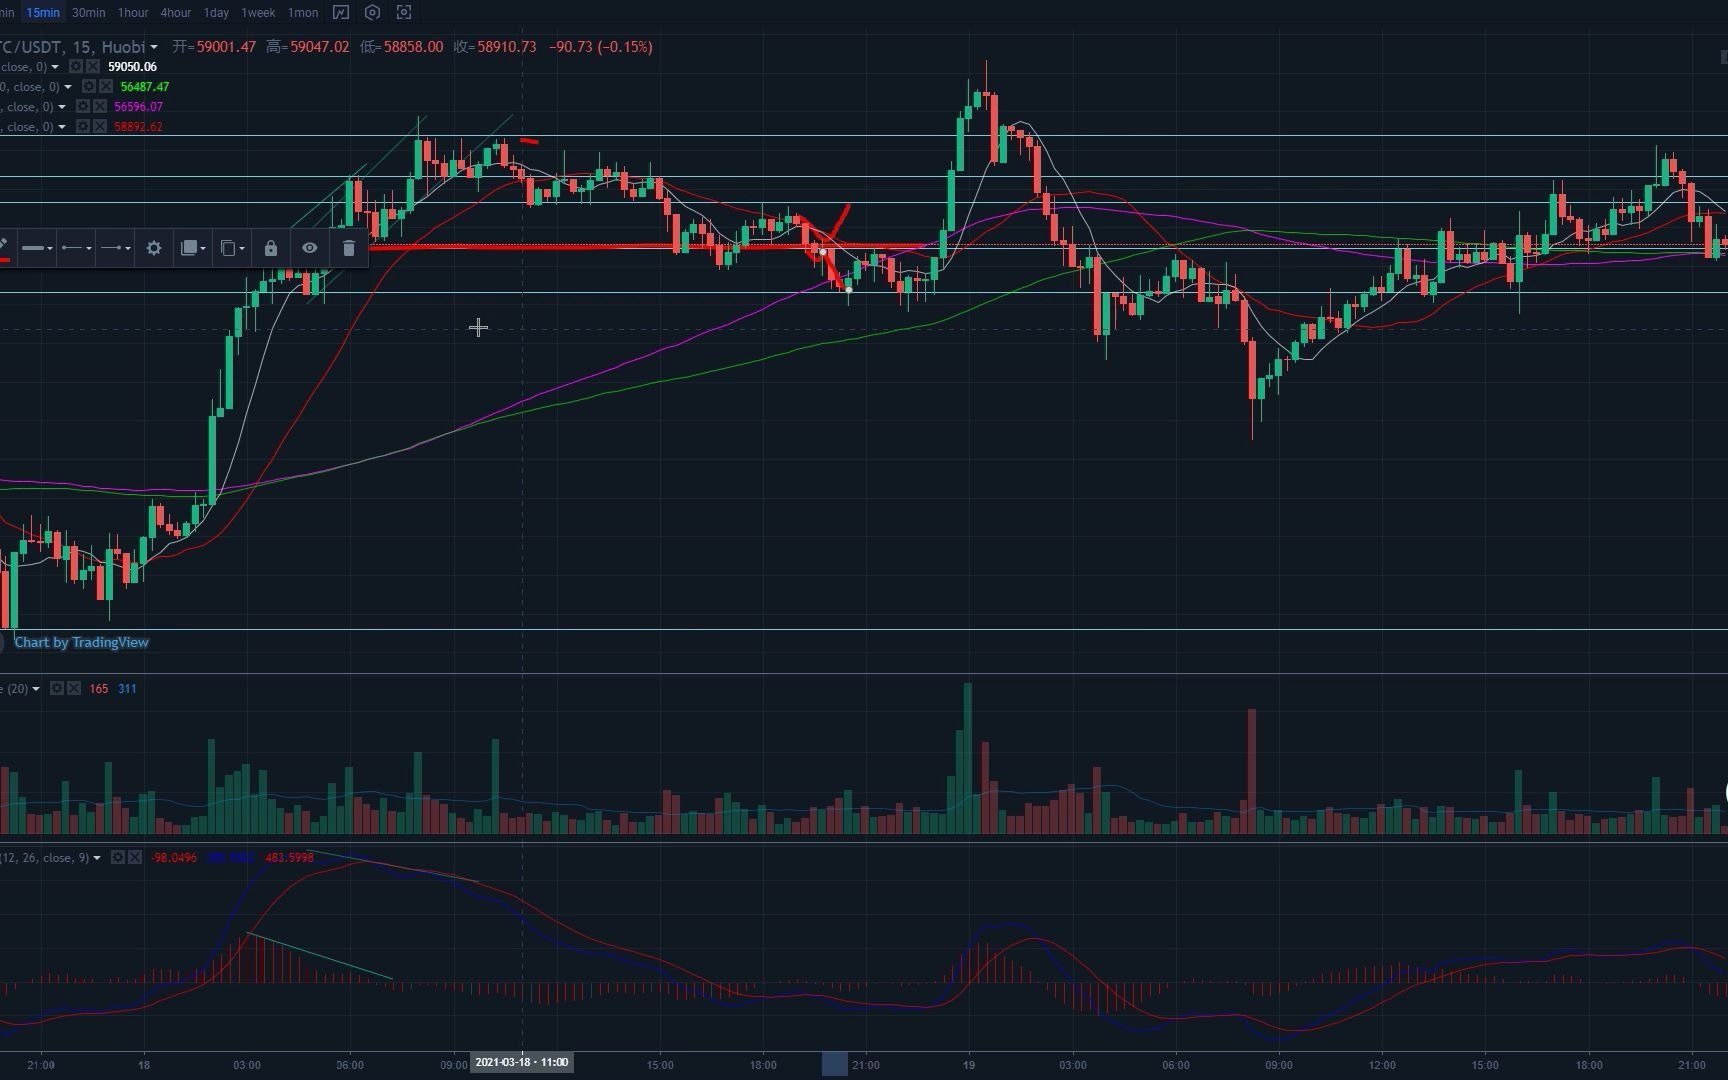Click the 2021-03-18 11:00 time label
The width and height of the screenshot is (1728, 1080).
522,1062
